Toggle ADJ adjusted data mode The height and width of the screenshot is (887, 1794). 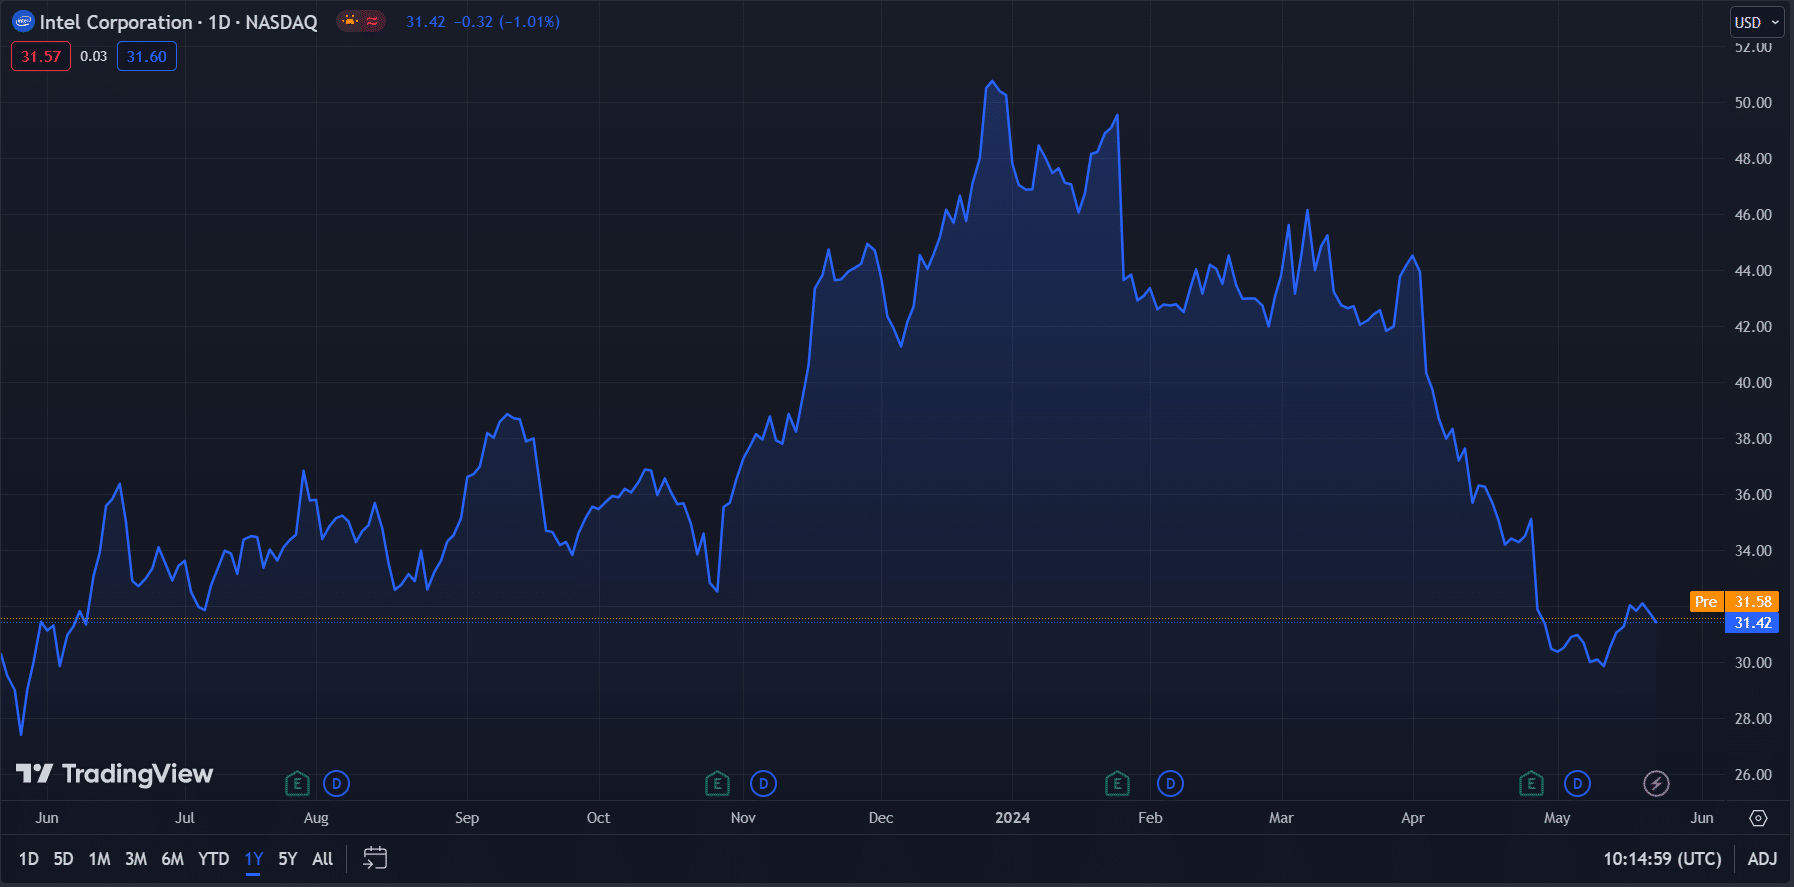tap(1762, 859)
